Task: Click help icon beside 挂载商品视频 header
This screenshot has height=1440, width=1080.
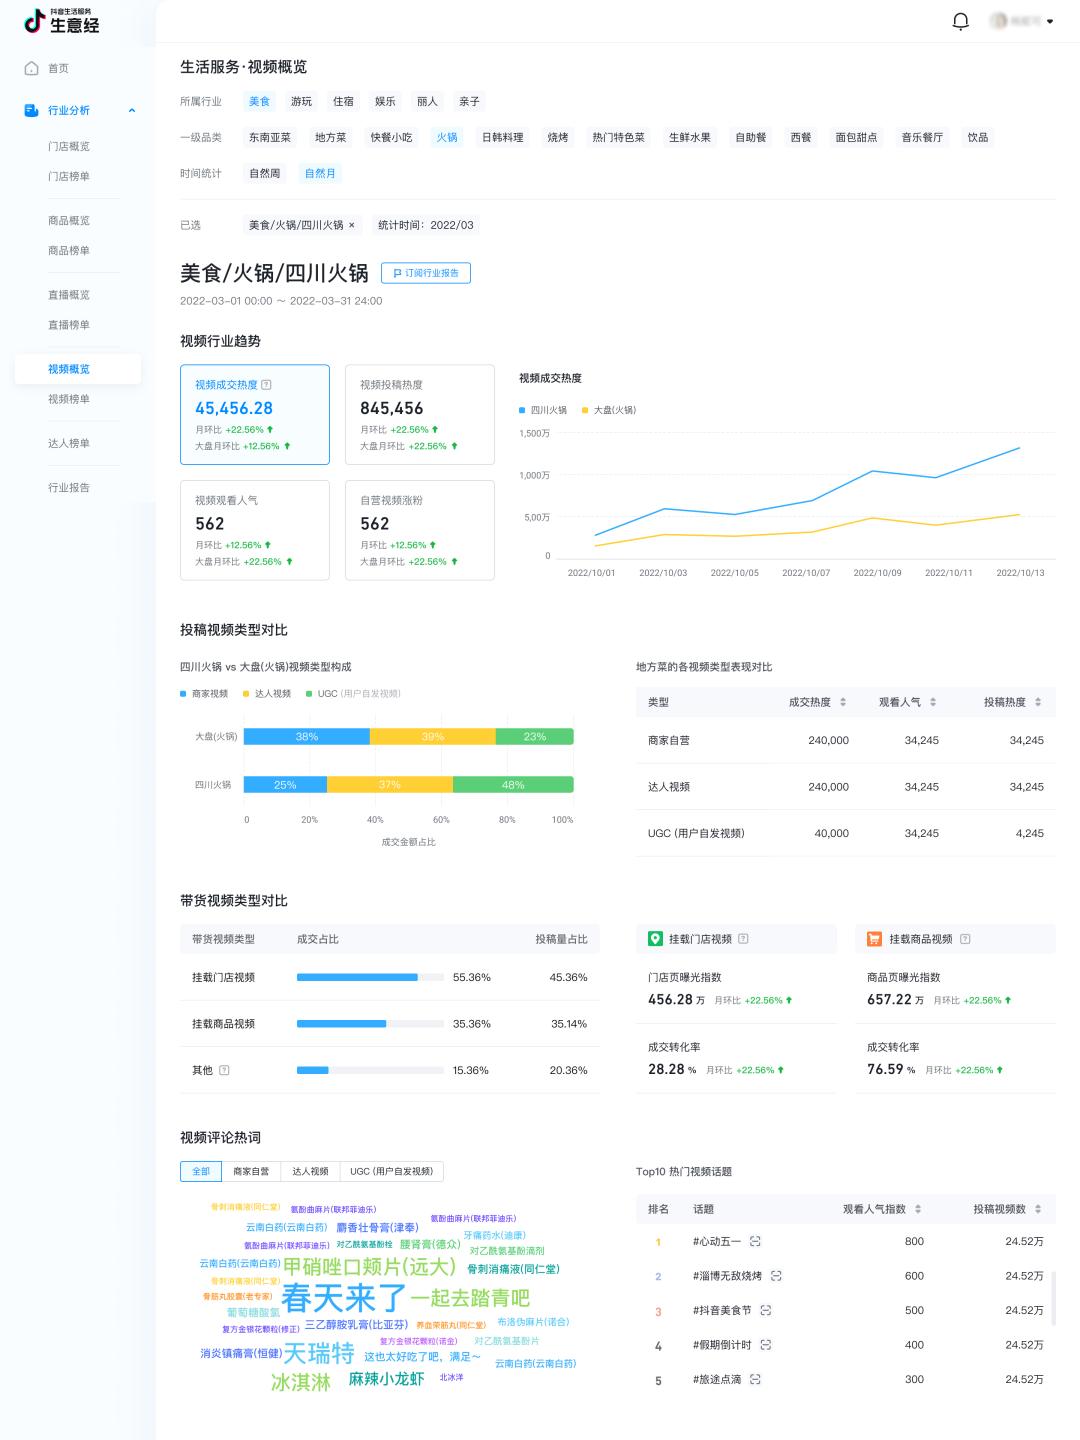Action: [965, 939]
